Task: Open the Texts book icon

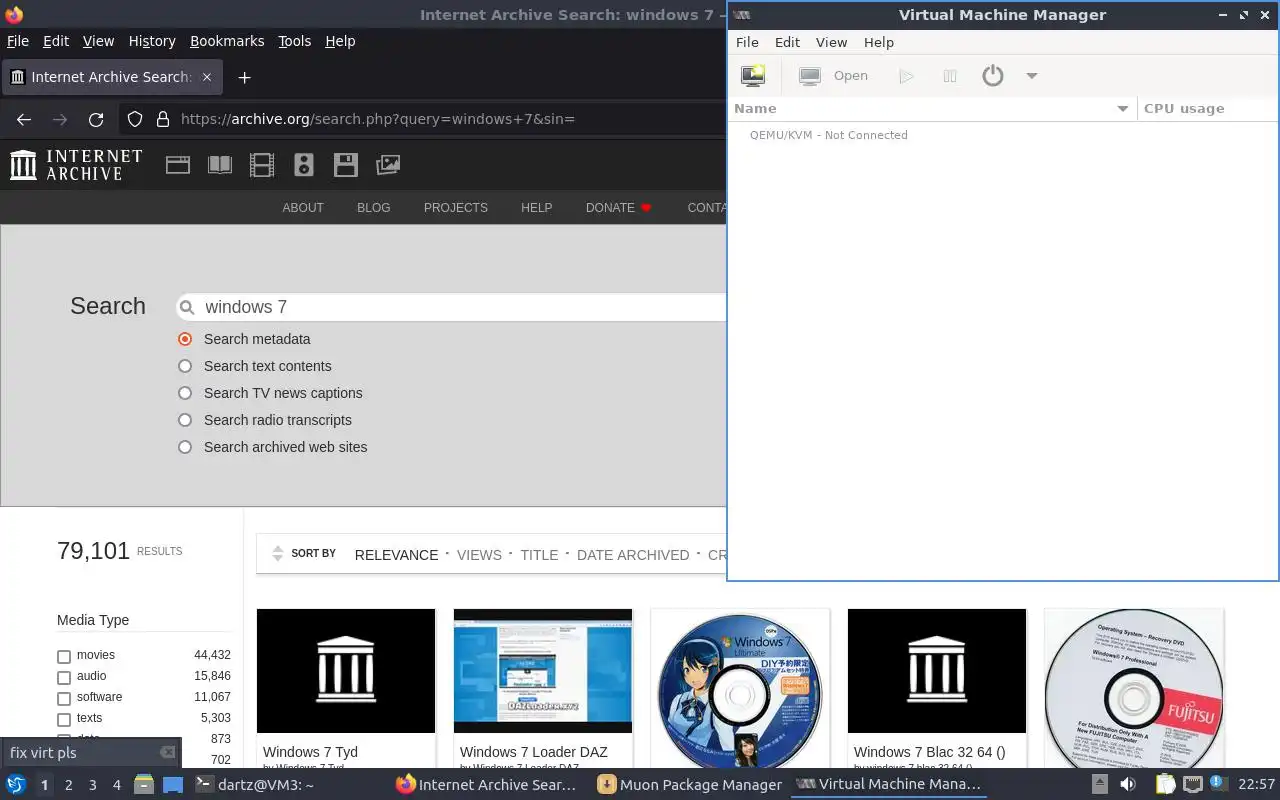Action: pyautogui.click(x=220, y=165)
